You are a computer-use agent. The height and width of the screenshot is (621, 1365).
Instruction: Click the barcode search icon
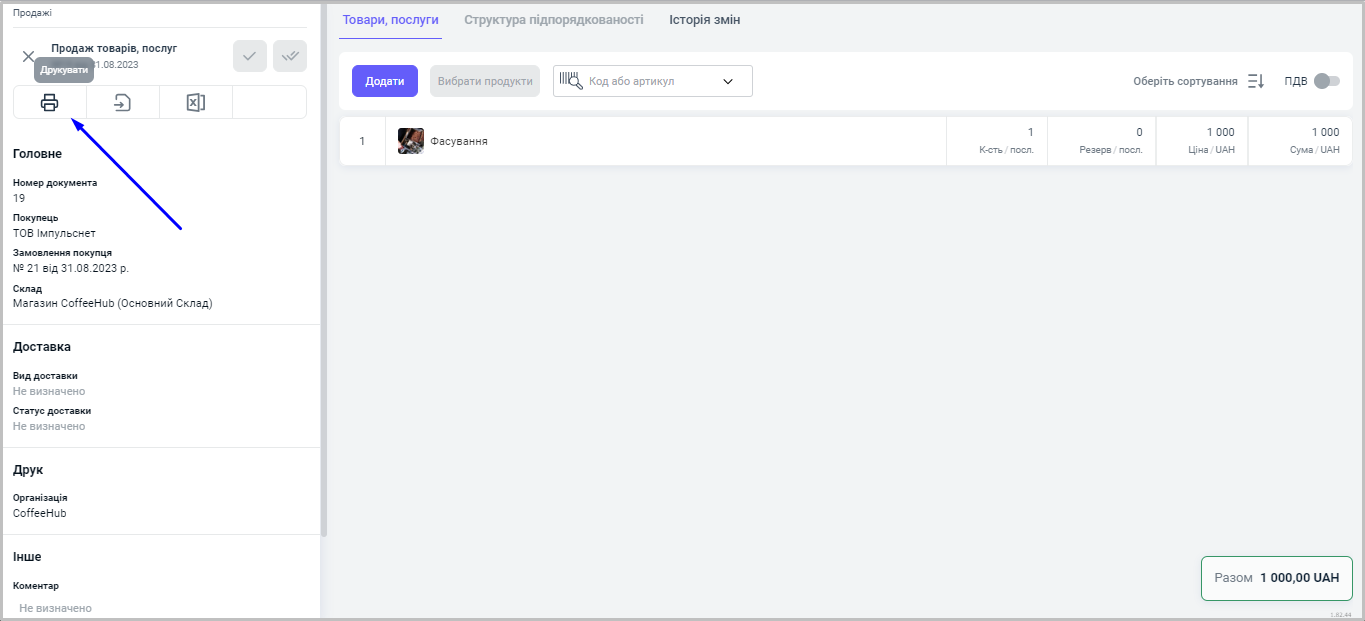pyautogui.click(x=571, y=81)
